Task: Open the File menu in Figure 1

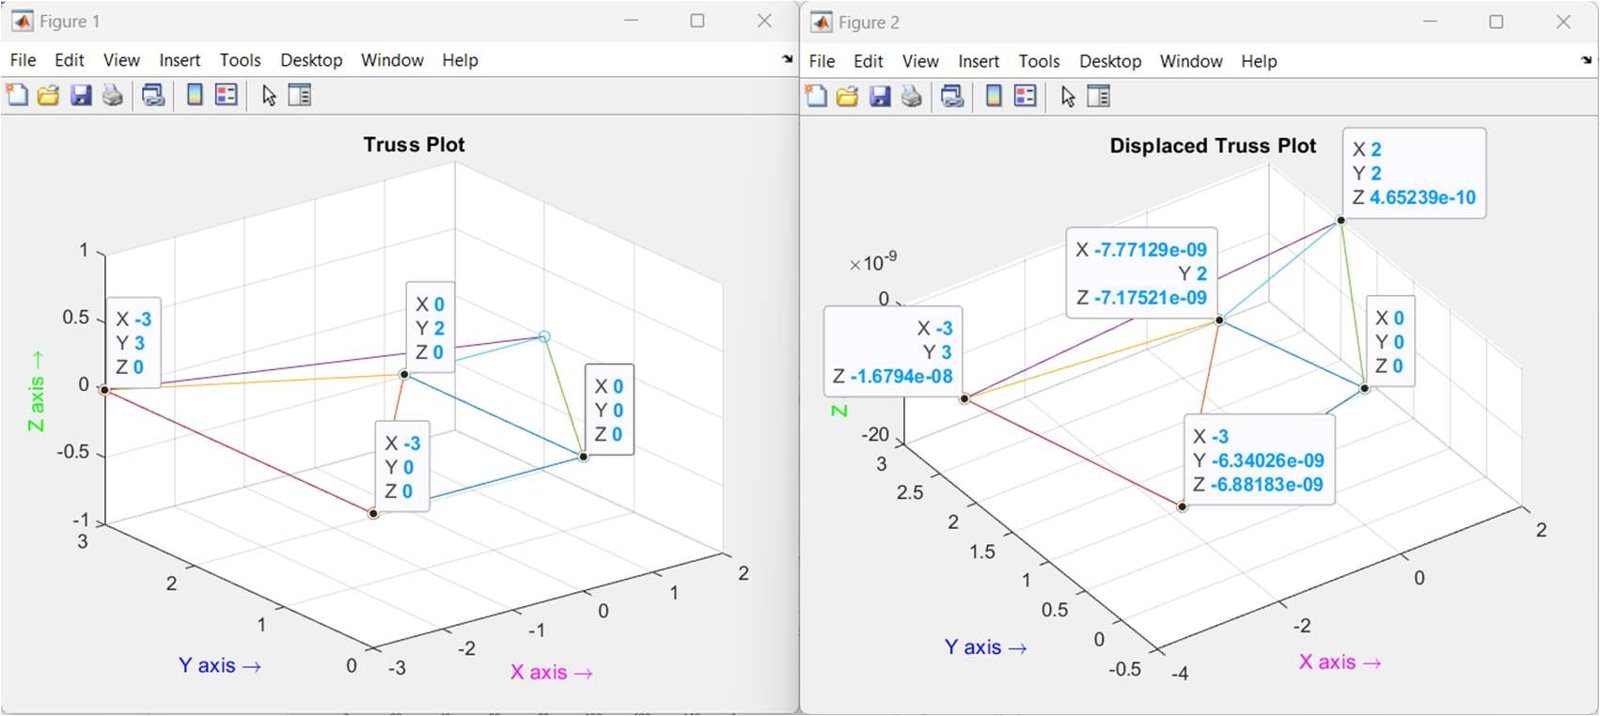Action: tap(23, 60)
